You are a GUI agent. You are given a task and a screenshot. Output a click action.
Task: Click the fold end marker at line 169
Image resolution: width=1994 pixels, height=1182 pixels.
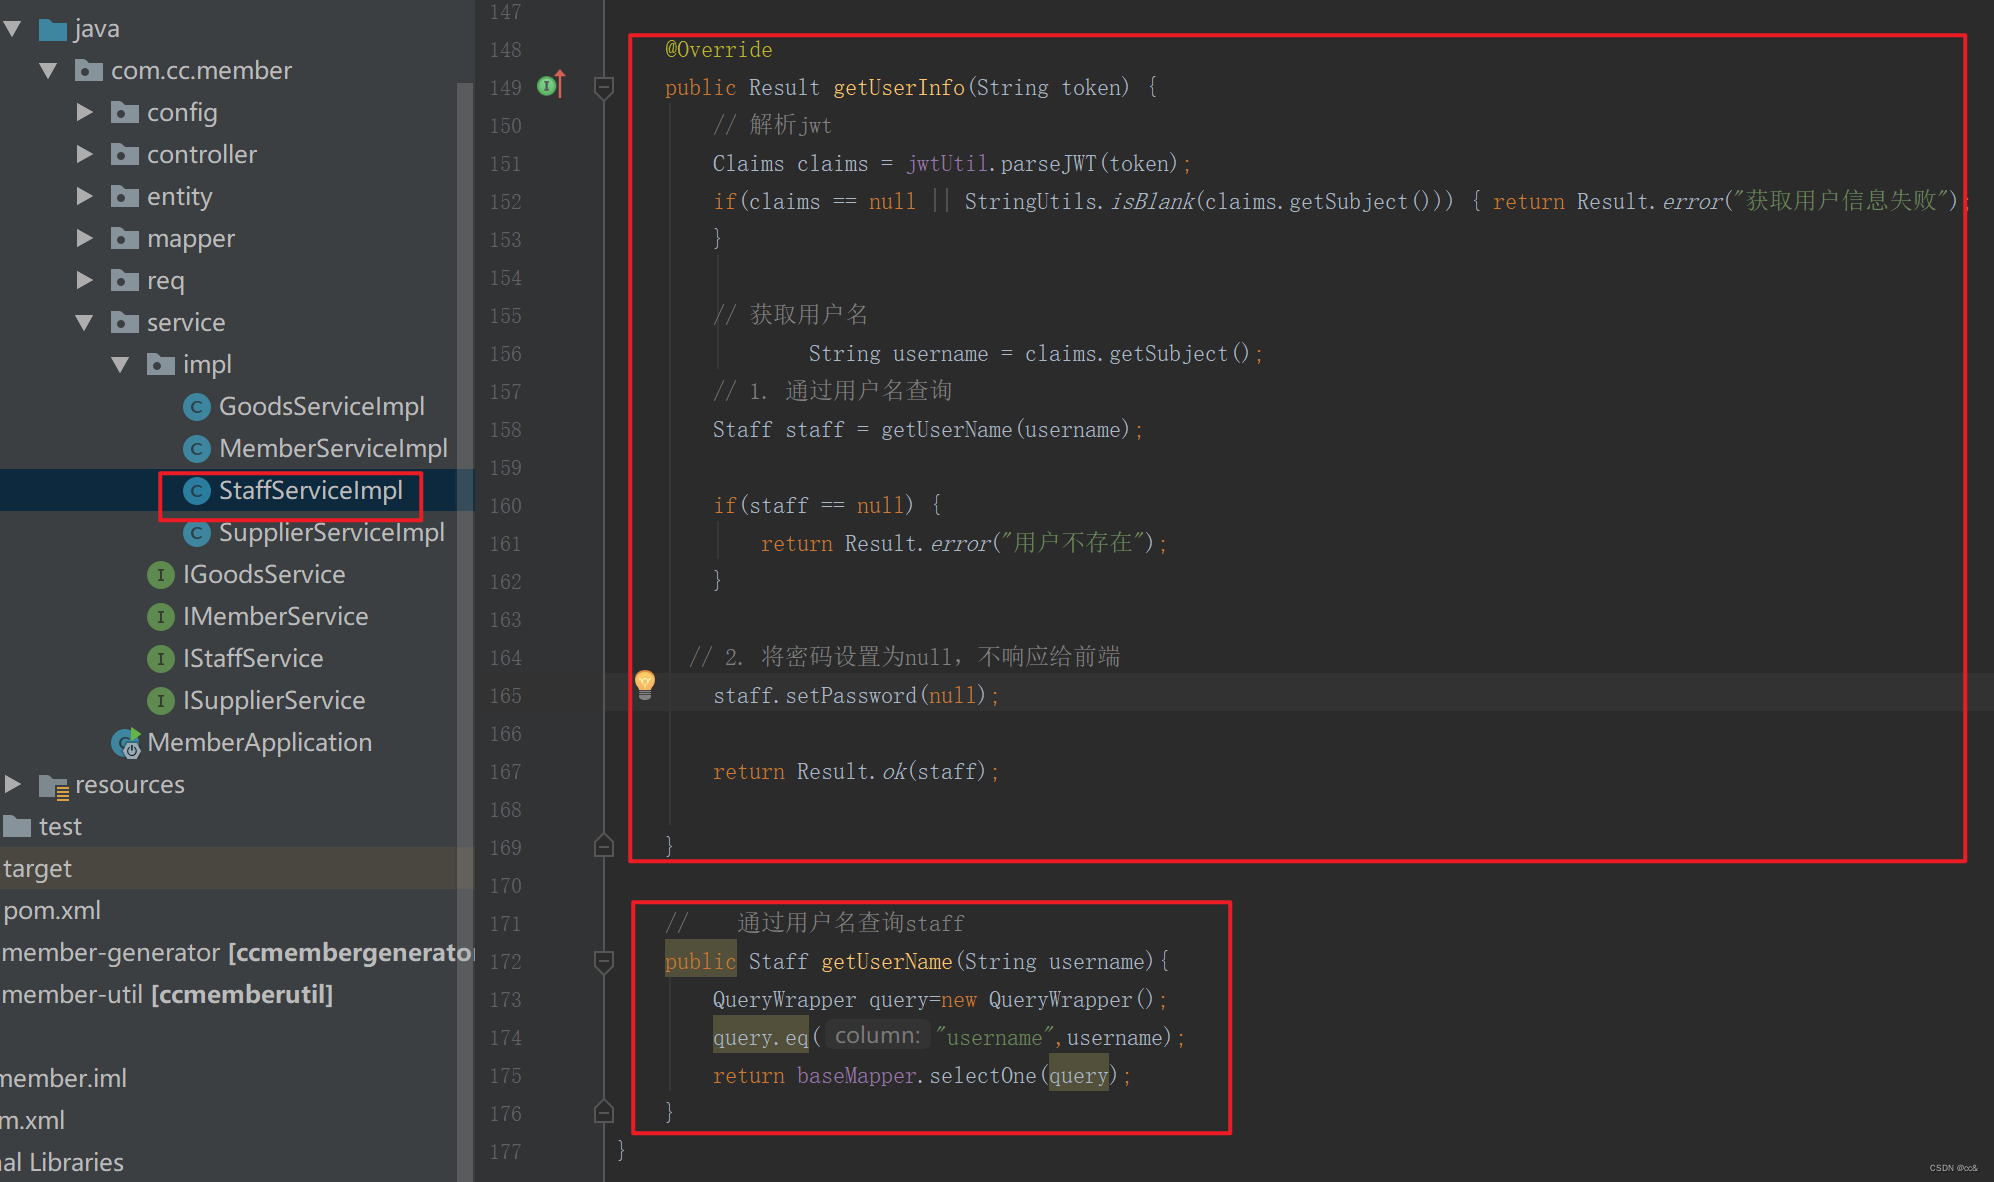click(604, 847)
